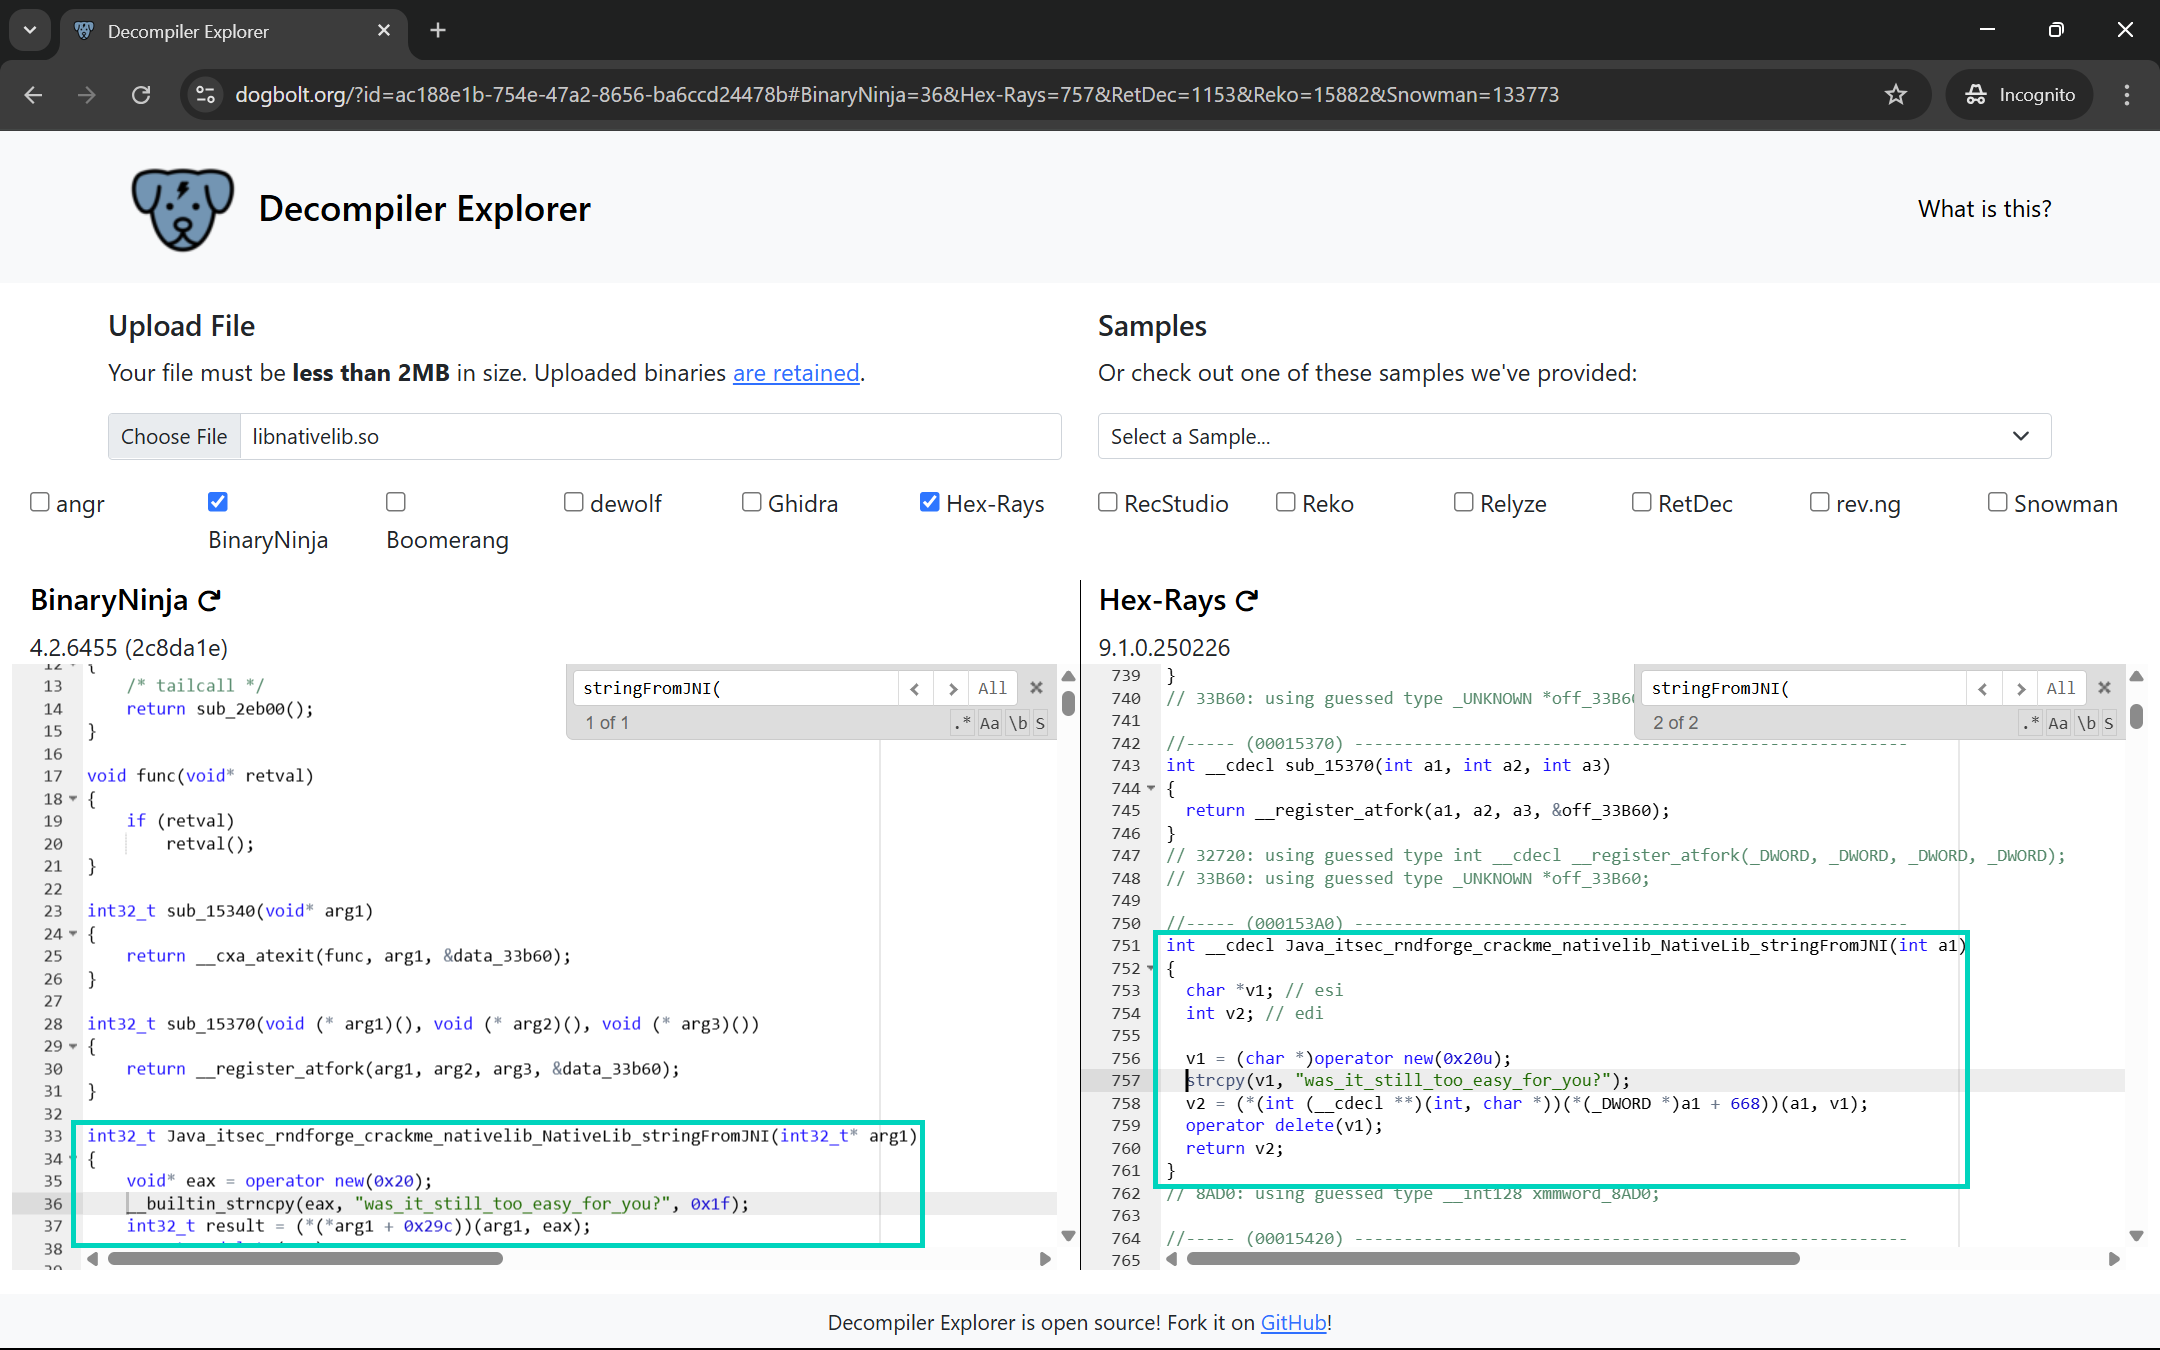
Task: Bookmark this page with star icon
Action: click(x=1895, y=95)
